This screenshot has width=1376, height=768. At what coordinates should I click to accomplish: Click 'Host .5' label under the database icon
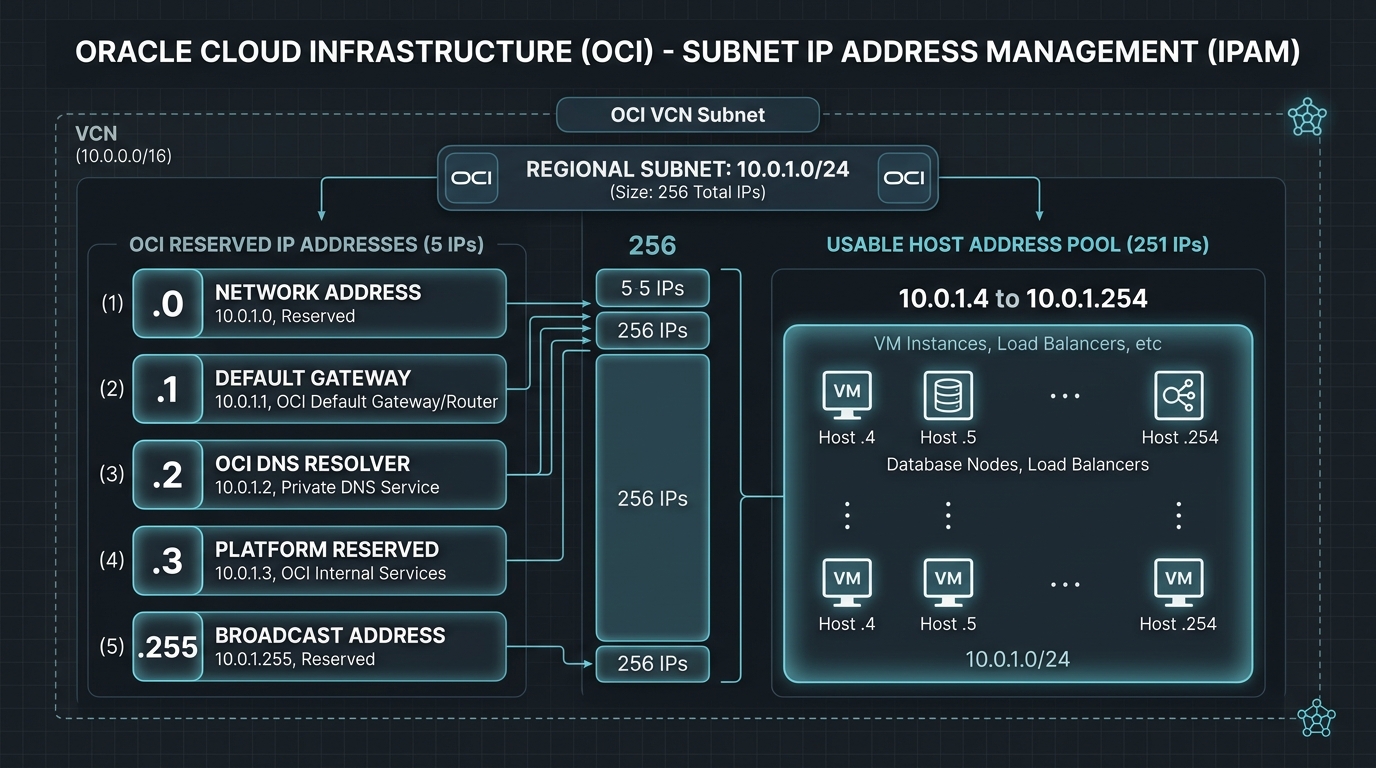click(948, 437)
